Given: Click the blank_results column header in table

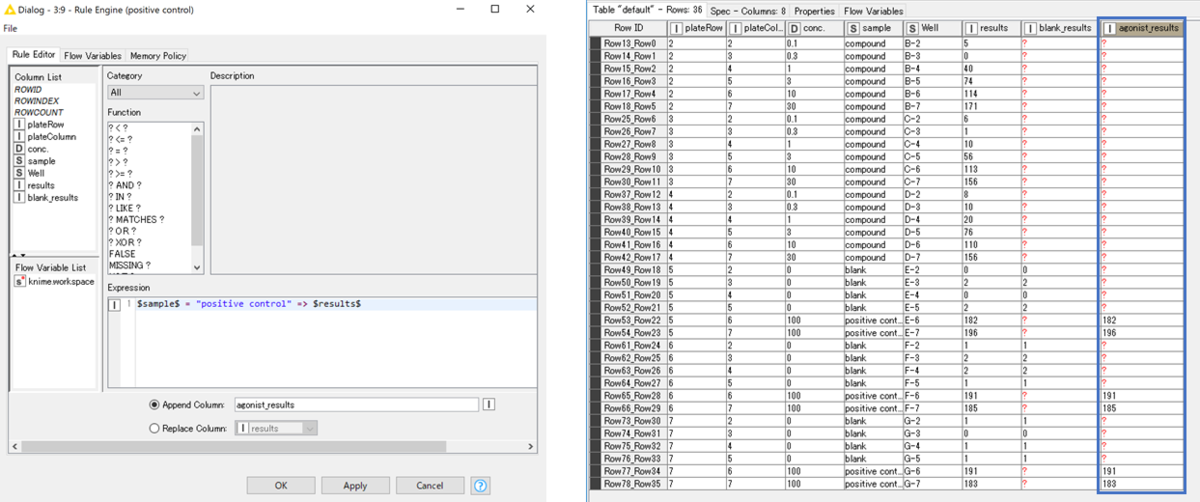Looking at the screenshot, I should click(1057, 28).
